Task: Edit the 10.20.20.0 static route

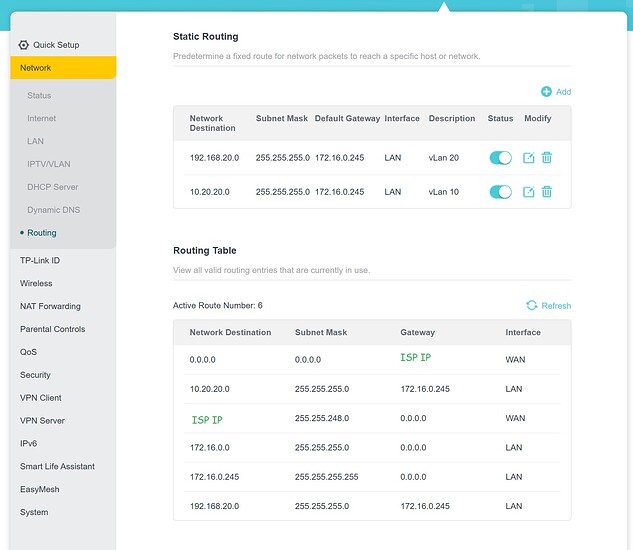Action: click(x=528, y=192)
